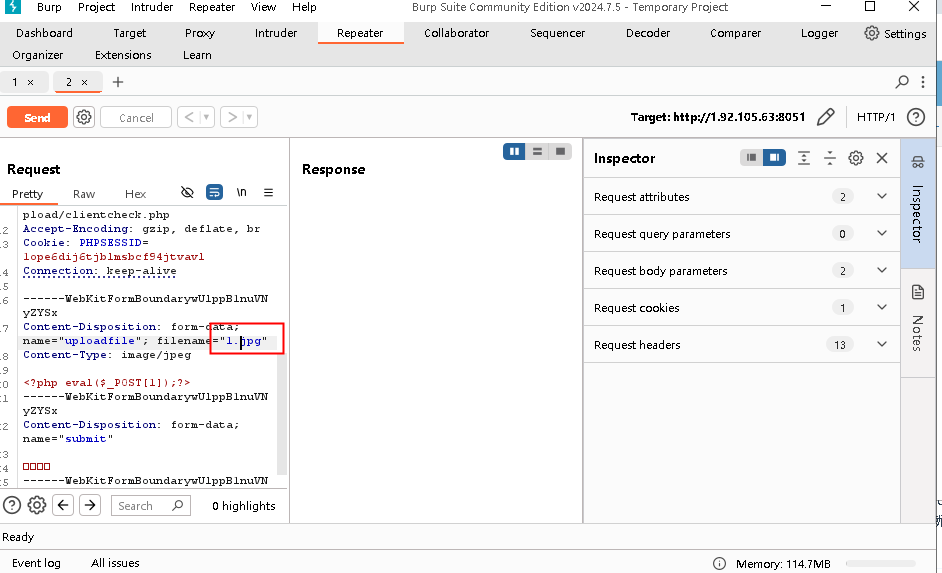Click the 1.jpg filename value in request

click(243, 341)
